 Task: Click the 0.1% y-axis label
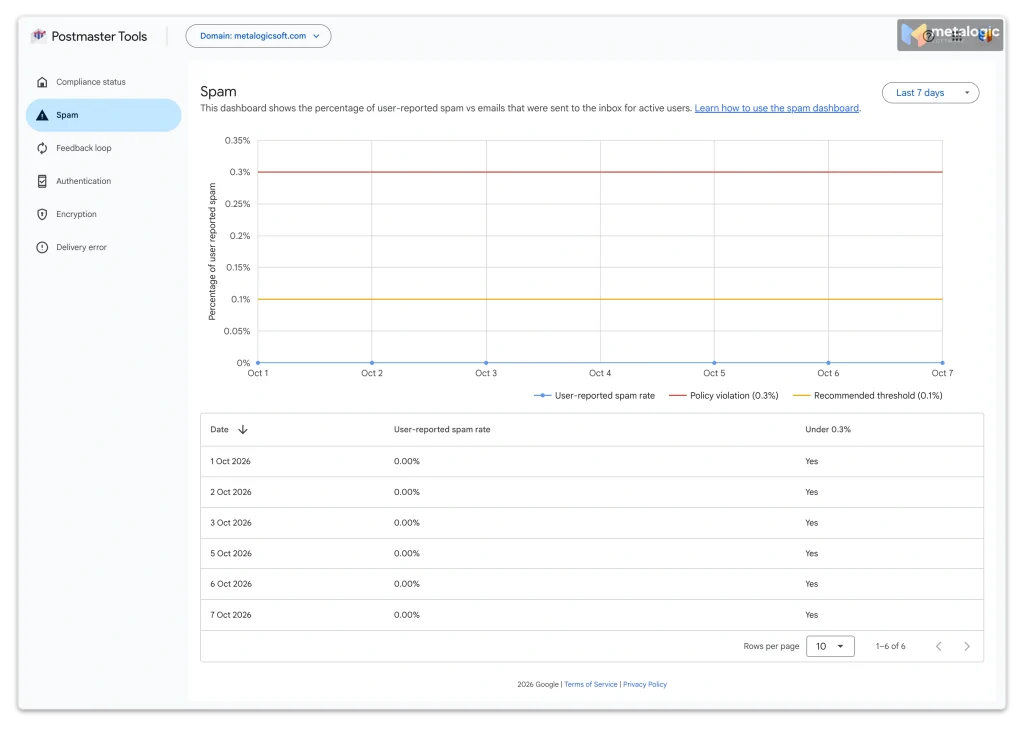click(x=240, y=300)
